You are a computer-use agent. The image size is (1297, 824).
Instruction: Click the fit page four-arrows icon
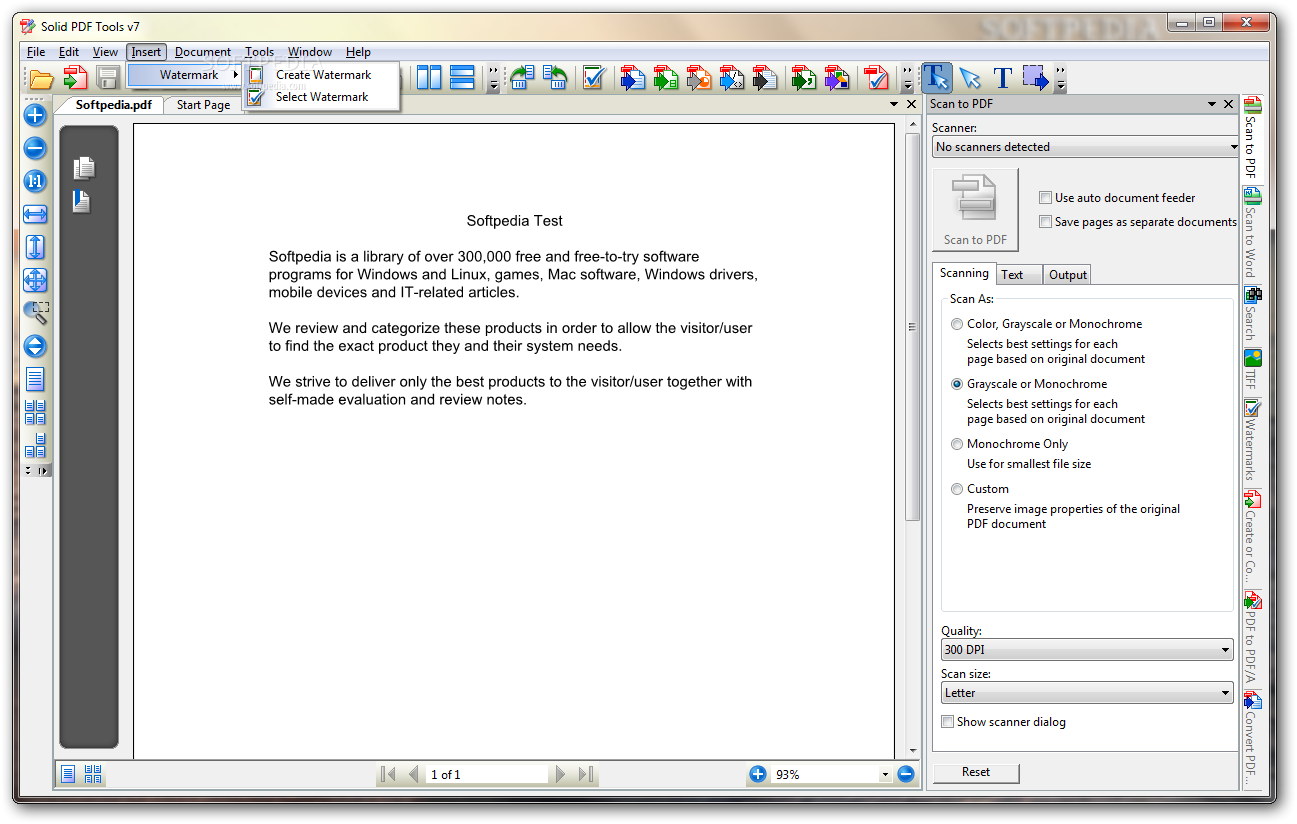pyautogui.click(x=35, y=280)
